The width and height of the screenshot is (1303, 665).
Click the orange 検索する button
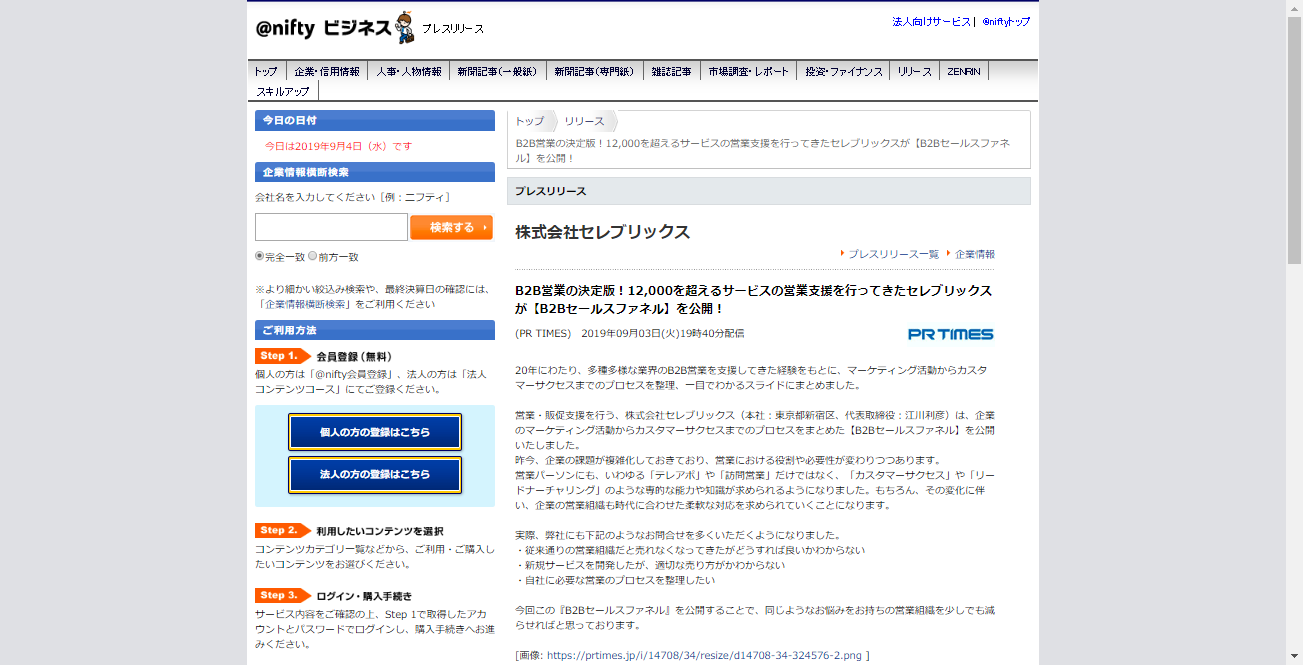click(x=451, y=227)
